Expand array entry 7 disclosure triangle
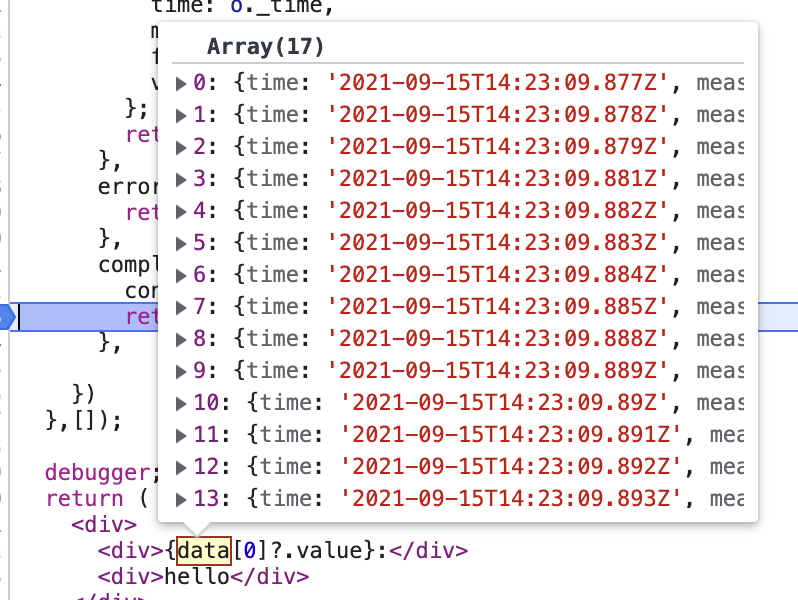The image size is (798, 600). coord(181,307)
